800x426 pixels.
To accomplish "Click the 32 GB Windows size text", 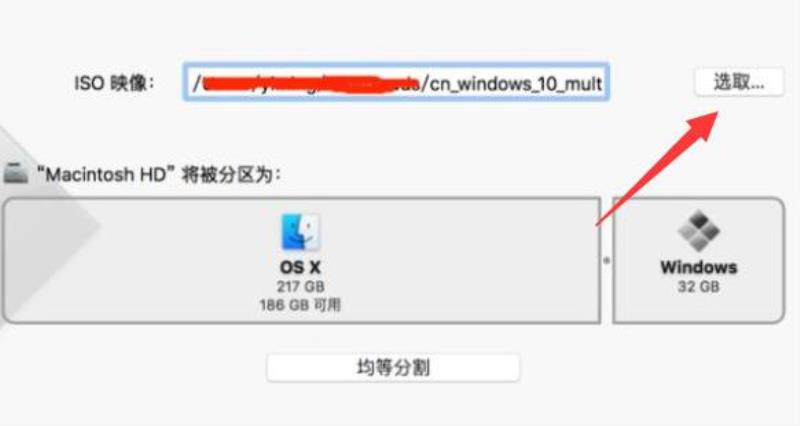I will 698,287.
